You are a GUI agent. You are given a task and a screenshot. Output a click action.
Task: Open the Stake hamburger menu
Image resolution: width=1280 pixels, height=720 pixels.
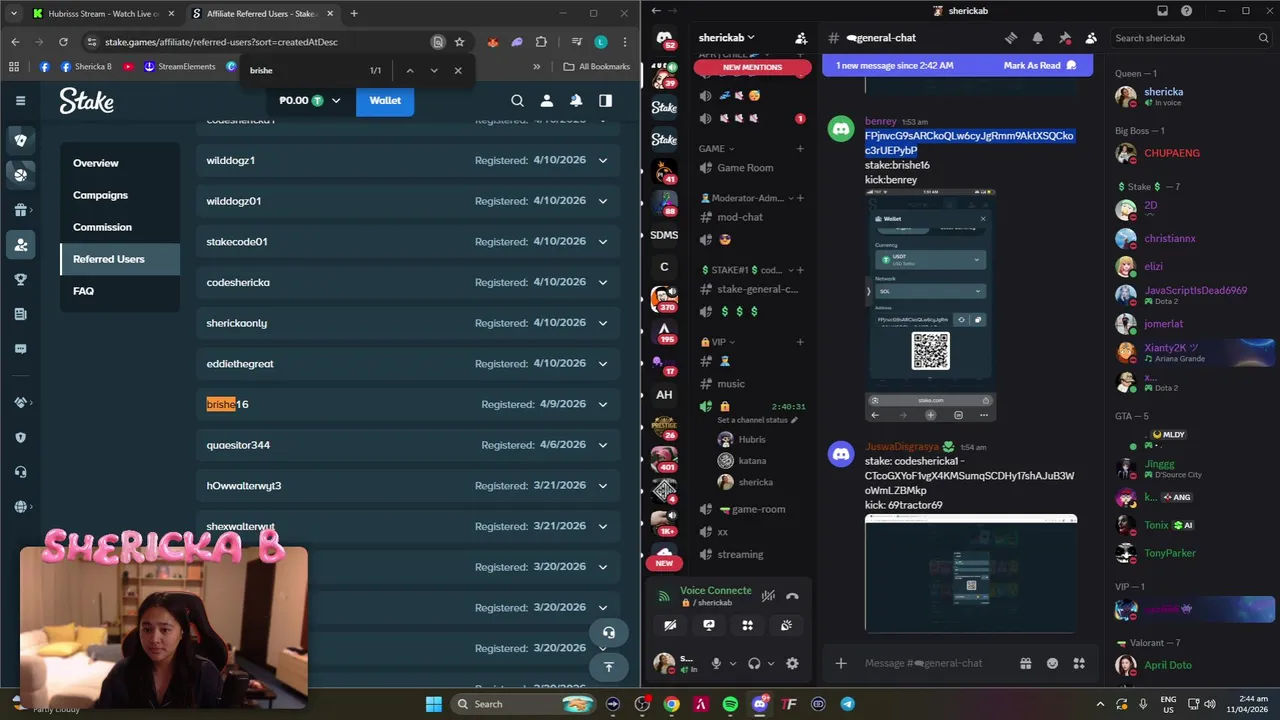(20, 100)
